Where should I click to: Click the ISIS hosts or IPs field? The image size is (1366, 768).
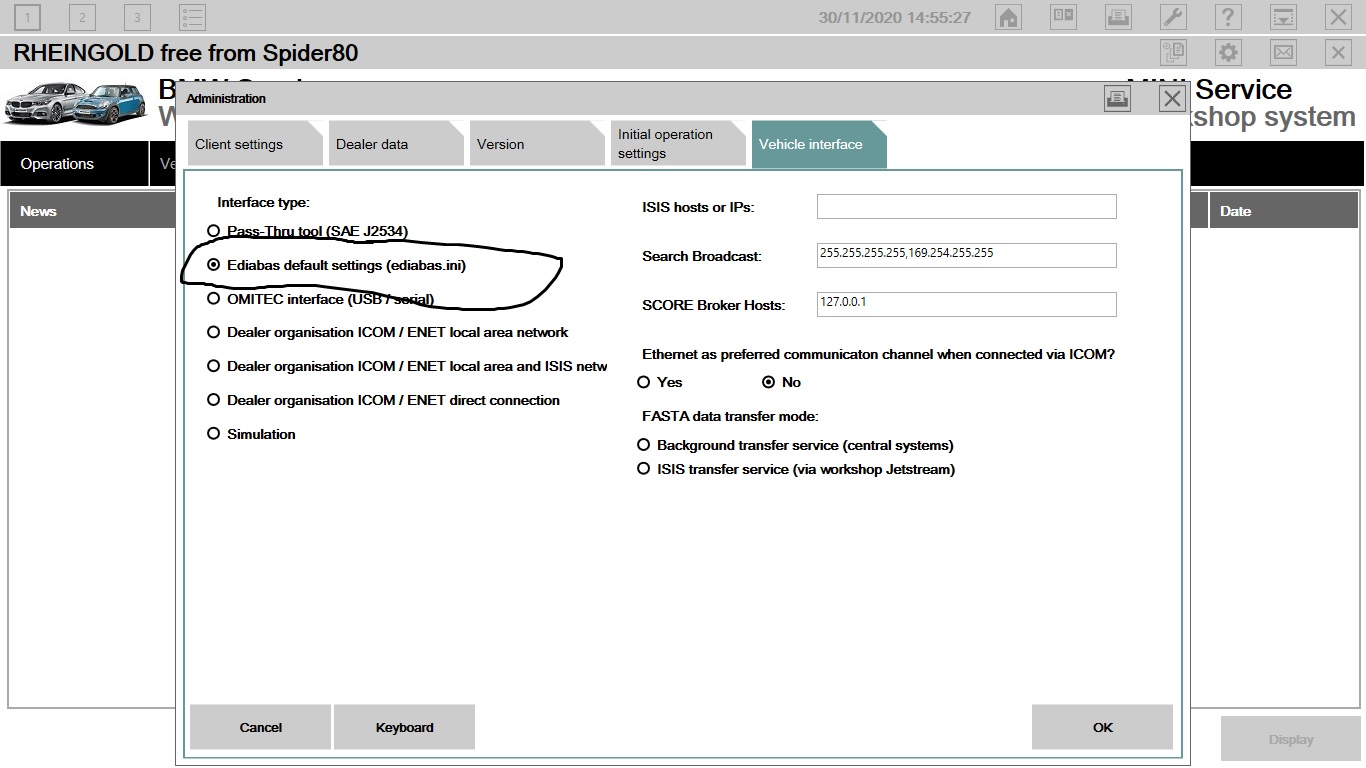point(966,207)
